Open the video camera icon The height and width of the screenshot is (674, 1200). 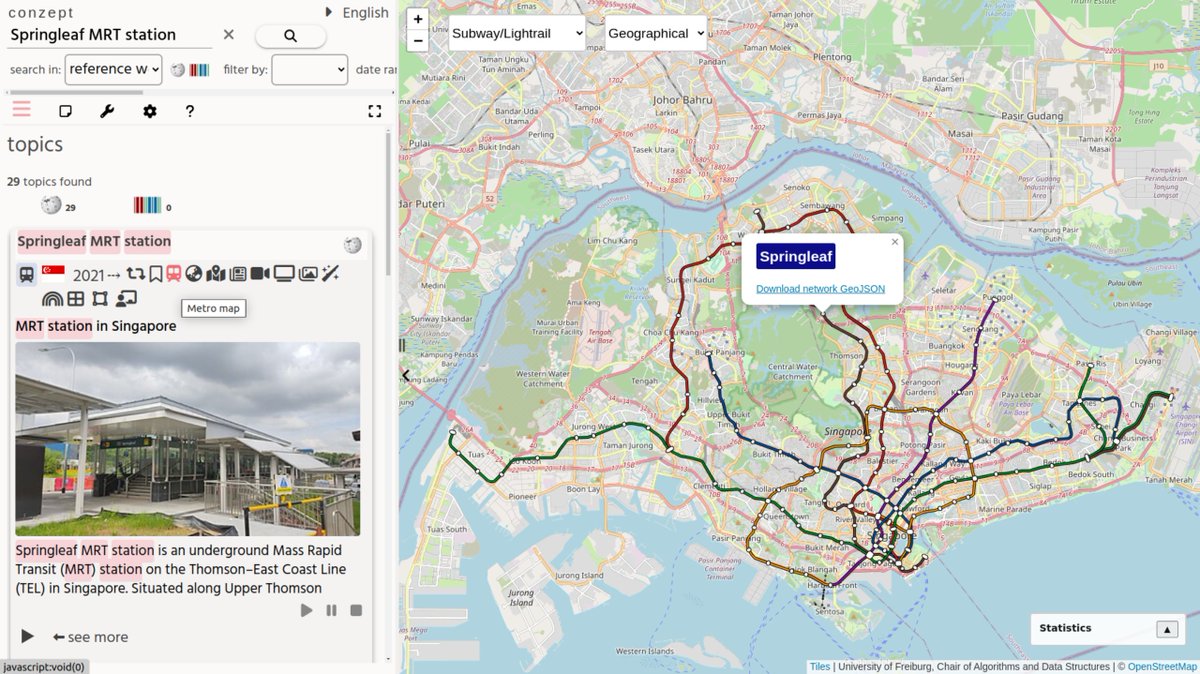point(260,274)
